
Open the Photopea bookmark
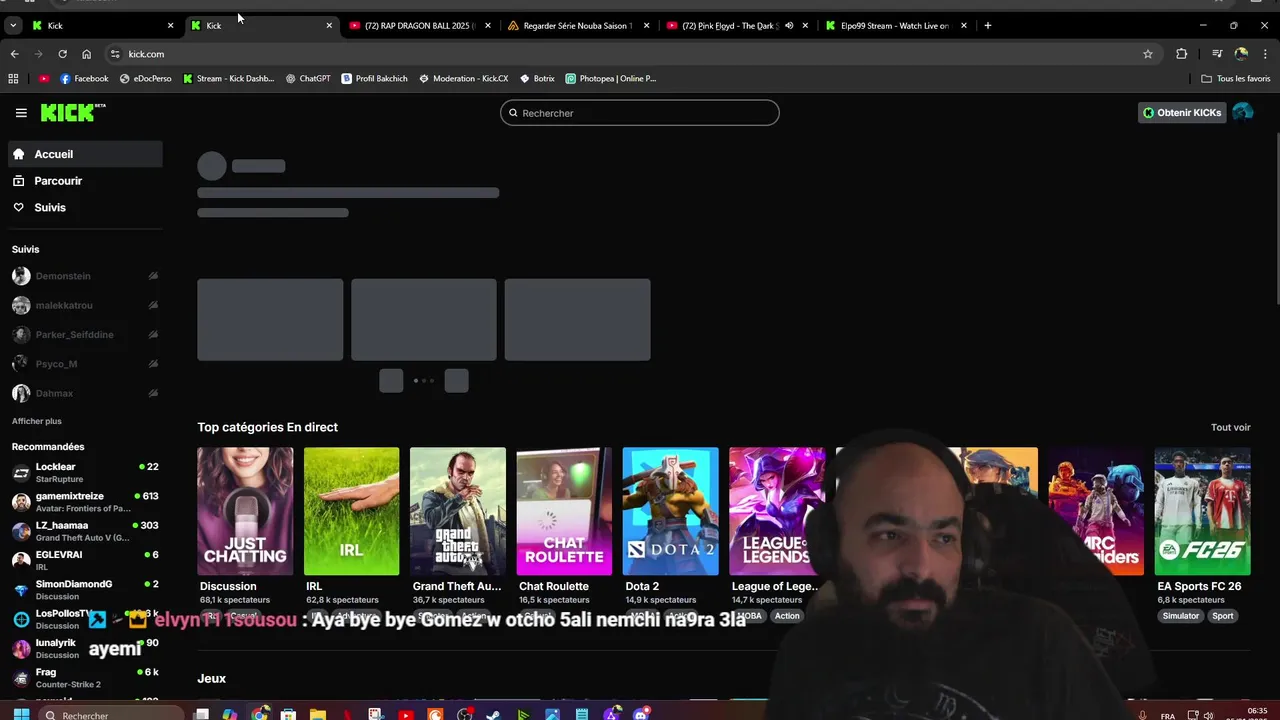(x=611, y=78)
